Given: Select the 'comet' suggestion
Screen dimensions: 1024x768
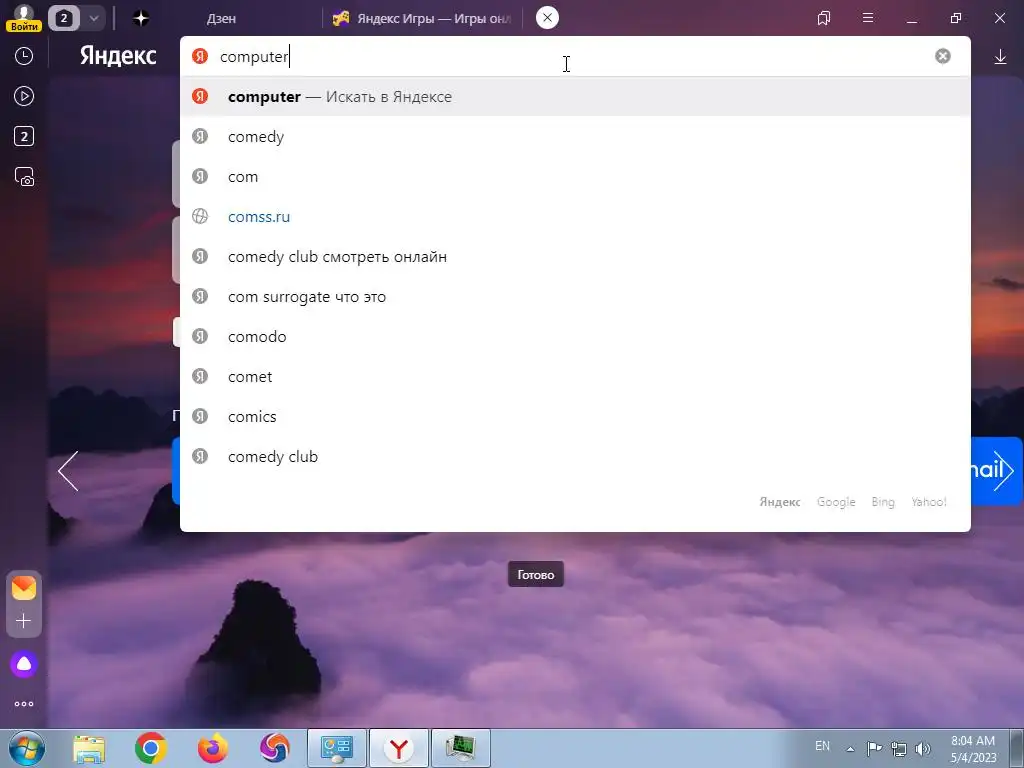Looking at the screenshot, I should tap(575, 376).
